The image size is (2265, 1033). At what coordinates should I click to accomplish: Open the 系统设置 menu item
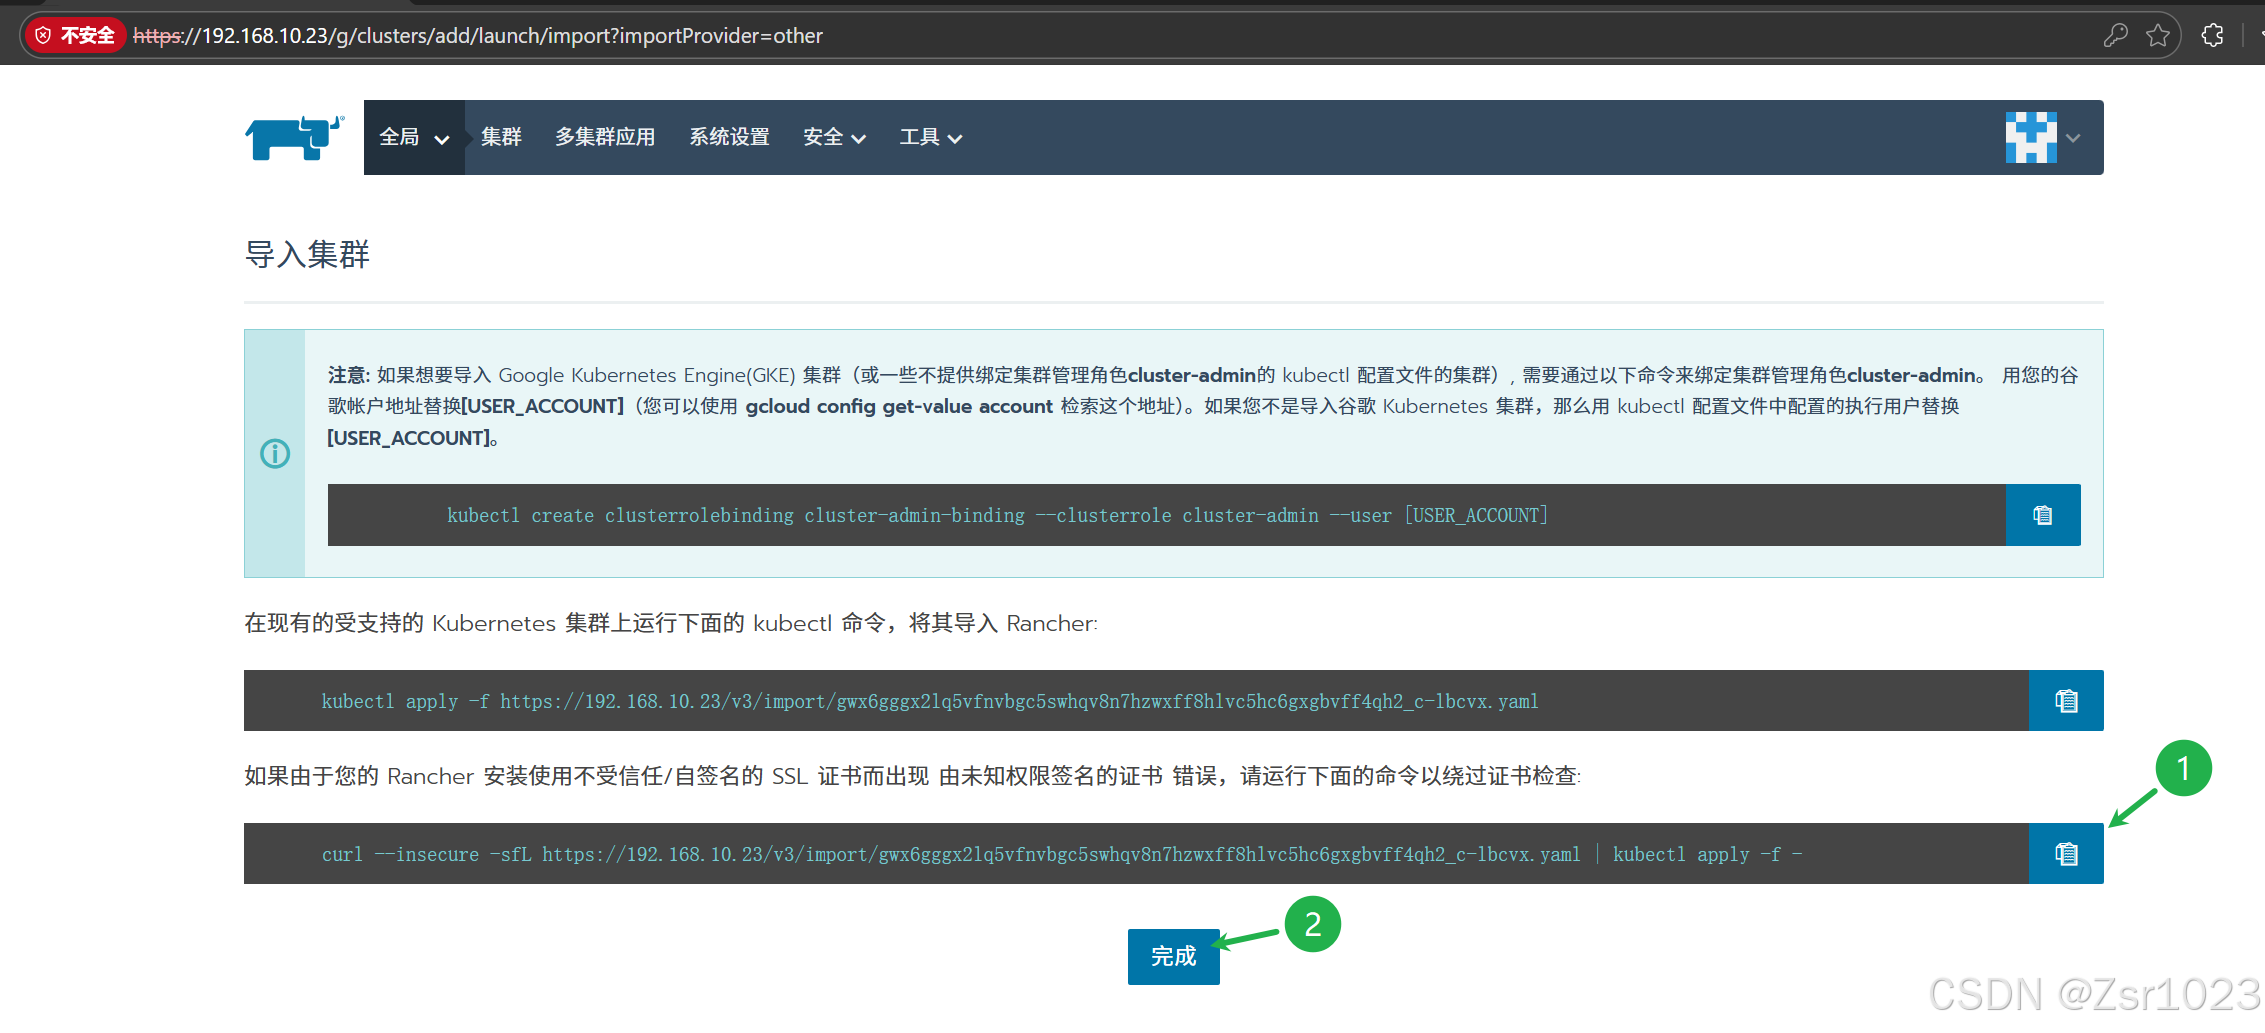point(729,137)
